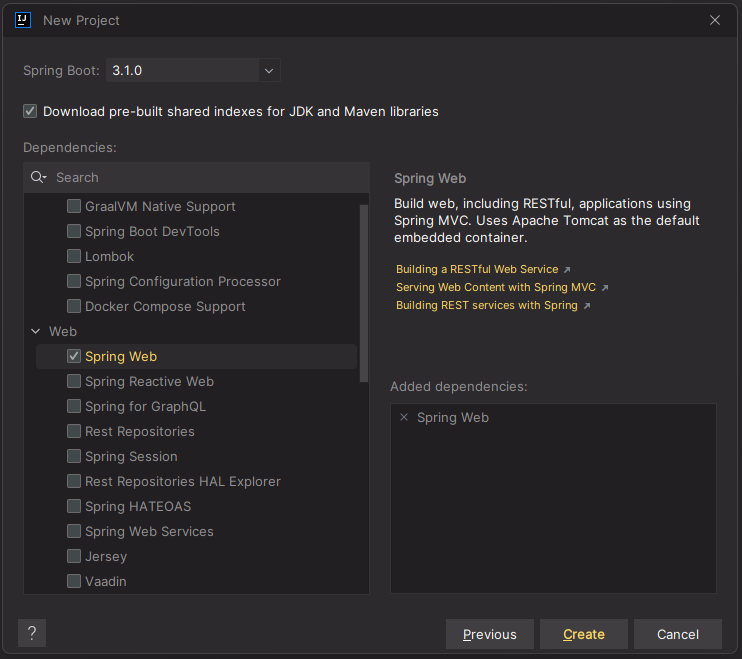Viewport: 742px width, 659px height.
Task: Click external arrow icon beside Serving Web Content
Action: [605, 288]
